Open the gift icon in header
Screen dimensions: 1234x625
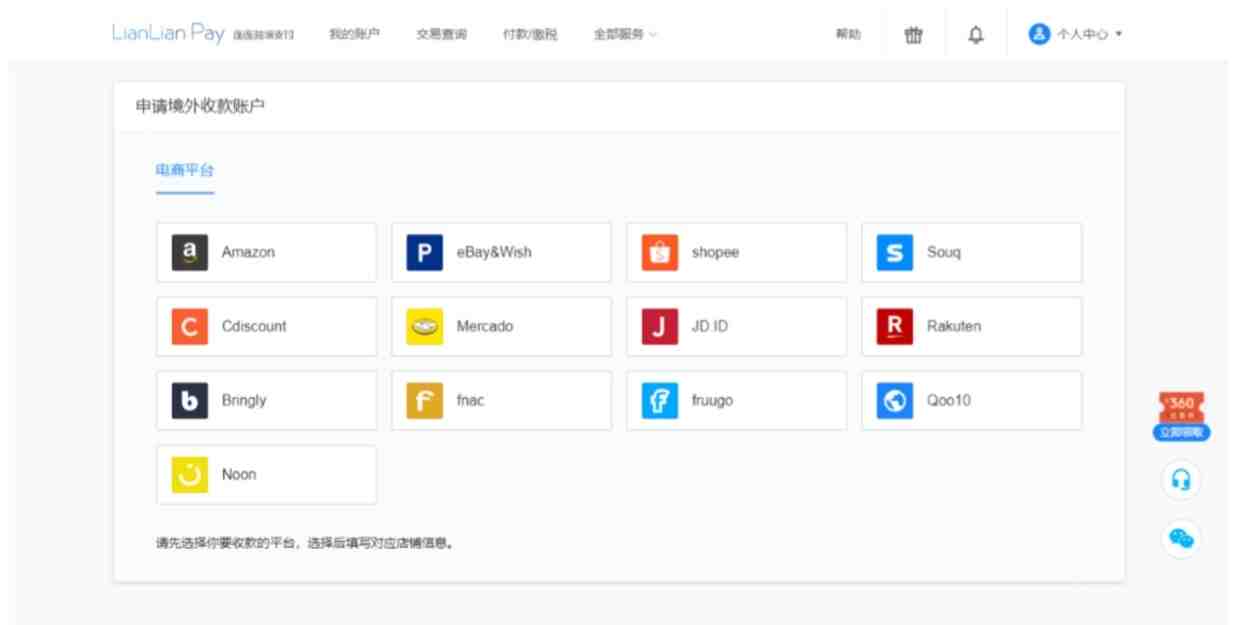tap(913, 34)
